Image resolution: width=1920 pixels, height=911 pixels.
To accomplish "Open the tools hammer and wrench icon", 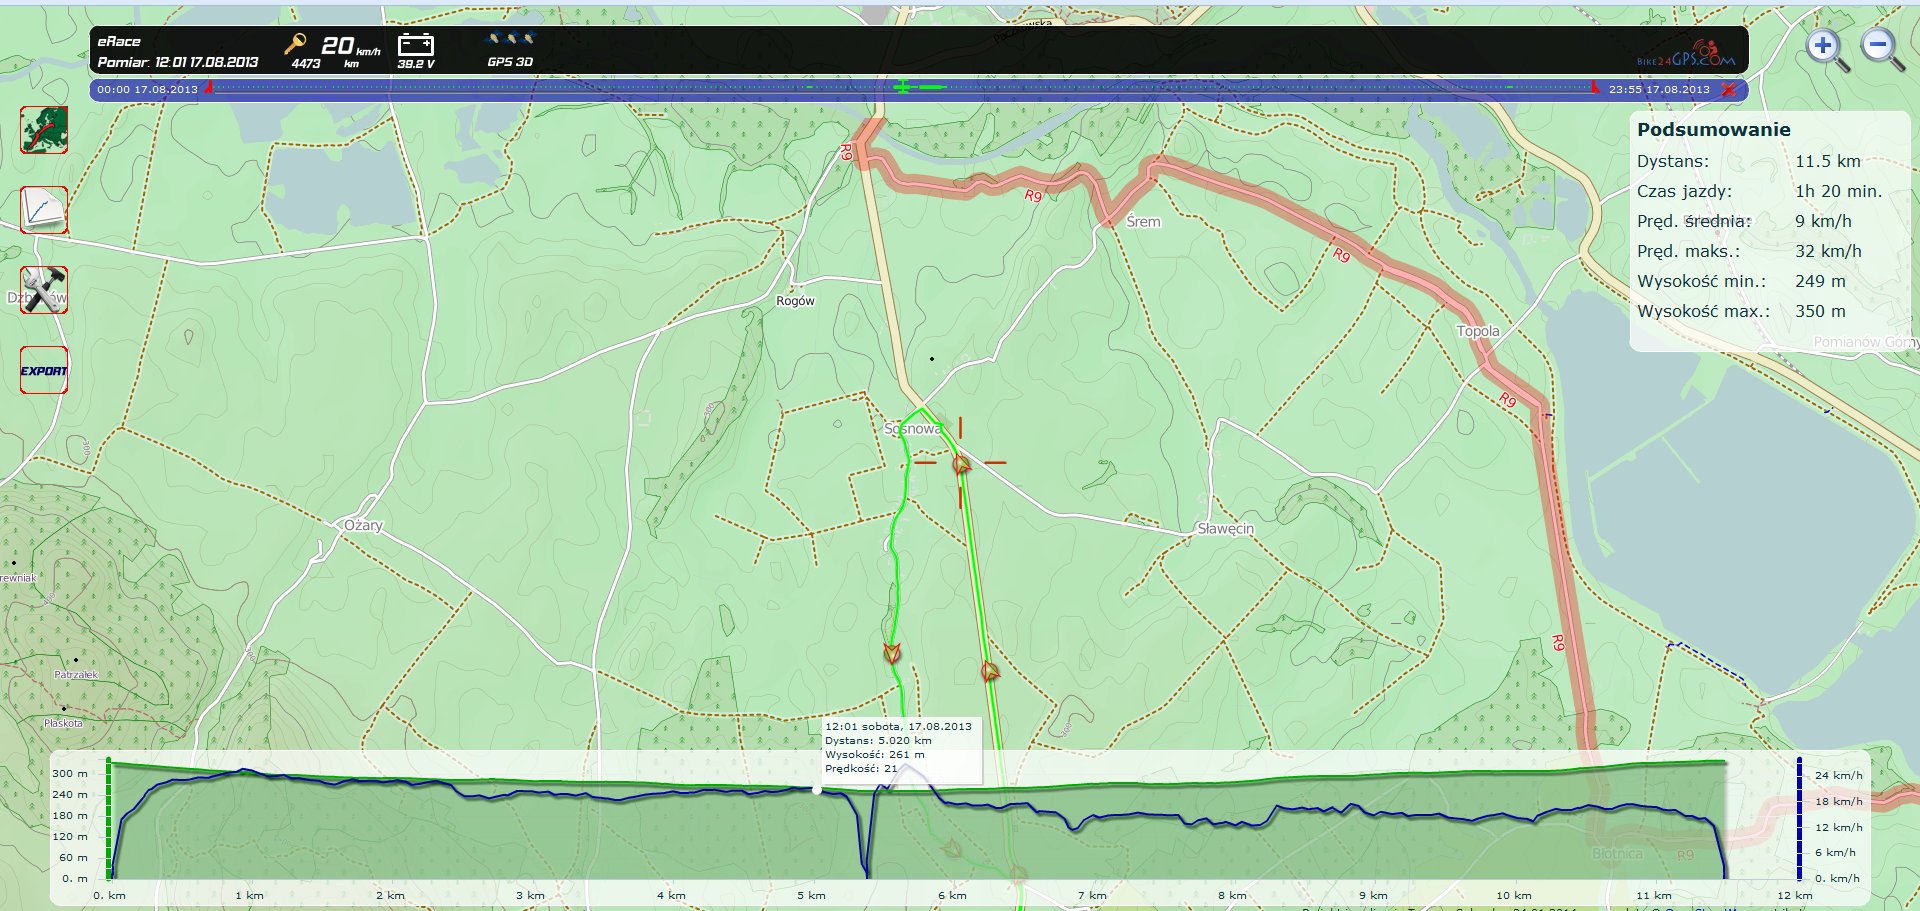I will 44,290.
